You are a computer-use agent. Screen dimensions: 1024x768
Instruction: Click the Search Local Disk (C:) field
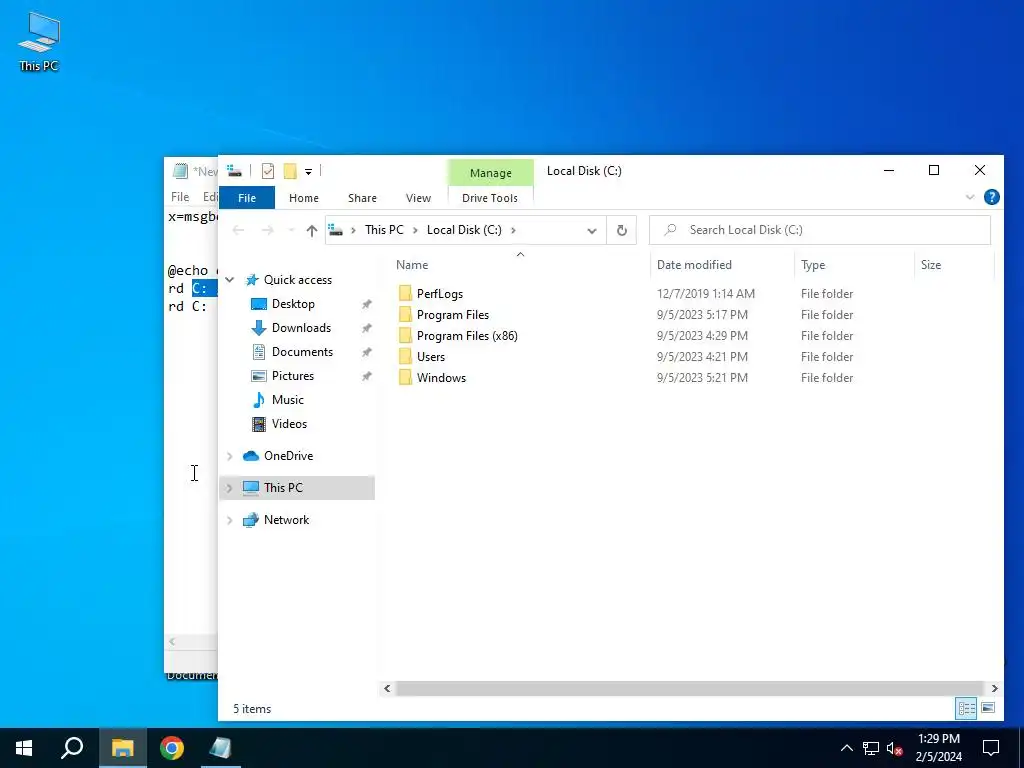click(820, 230)
